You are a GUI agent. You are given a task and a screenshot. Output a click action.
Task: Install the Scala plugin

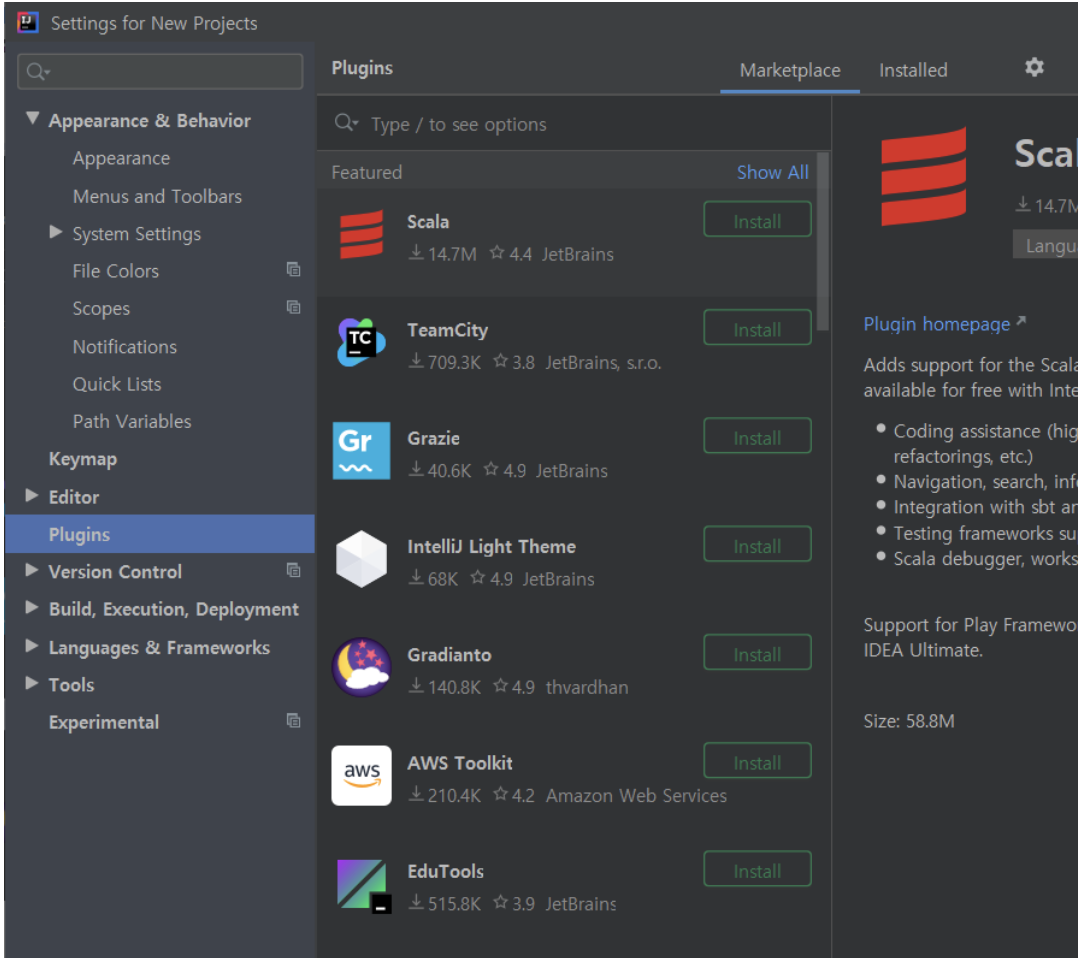click(757, 220)
